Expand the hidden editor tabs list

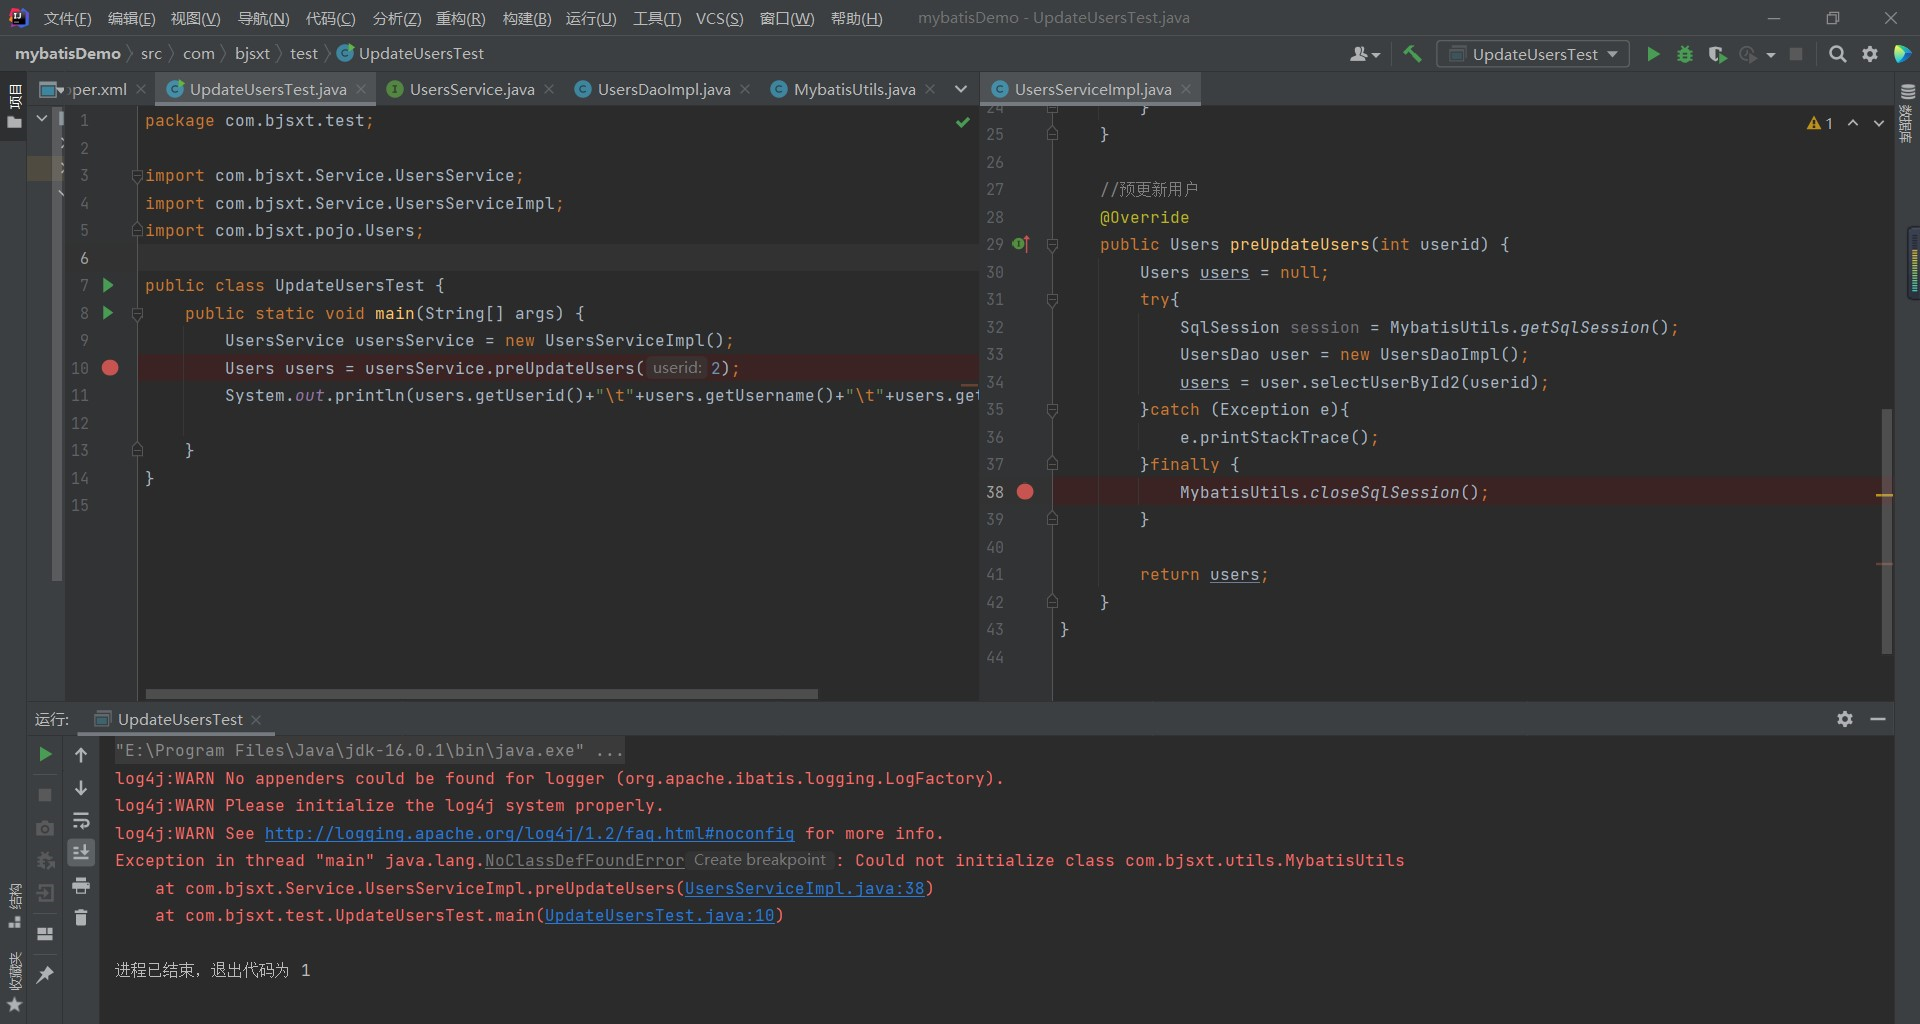(961, 89)
